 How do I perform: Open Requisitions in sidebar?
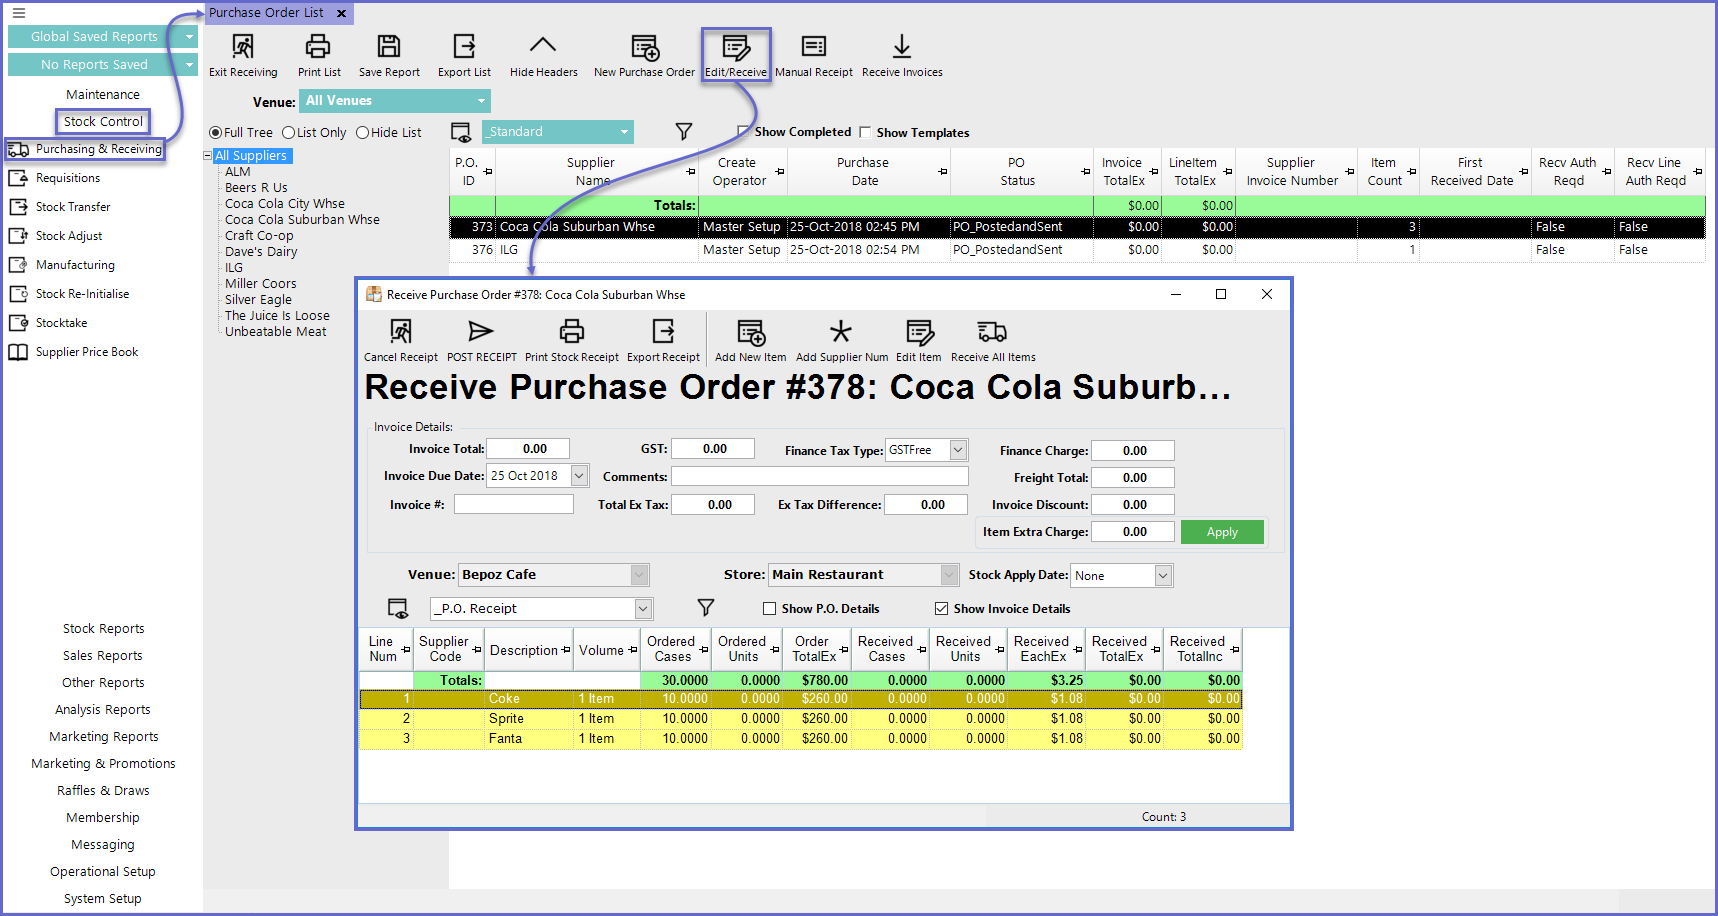68,178
